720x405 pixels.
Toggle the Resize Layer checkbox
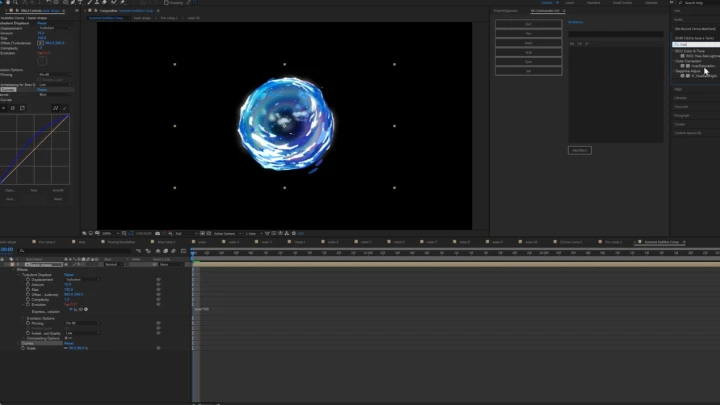[x=39, y=79]
